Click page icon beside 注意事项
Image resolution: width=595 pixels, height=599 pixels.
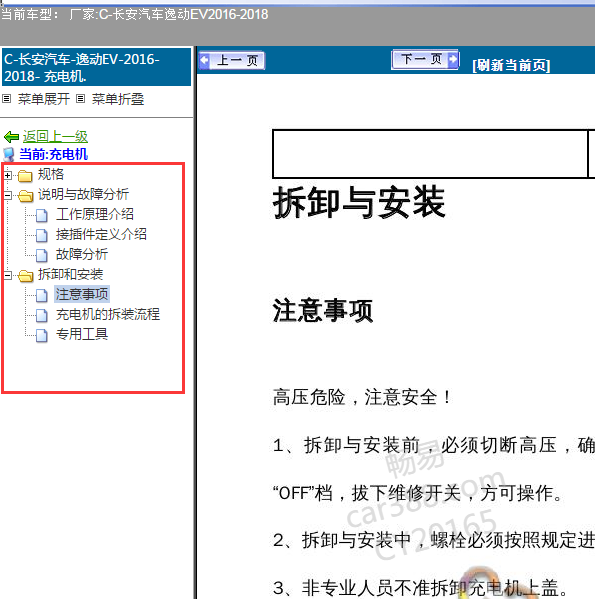click(x=42, y=295)
